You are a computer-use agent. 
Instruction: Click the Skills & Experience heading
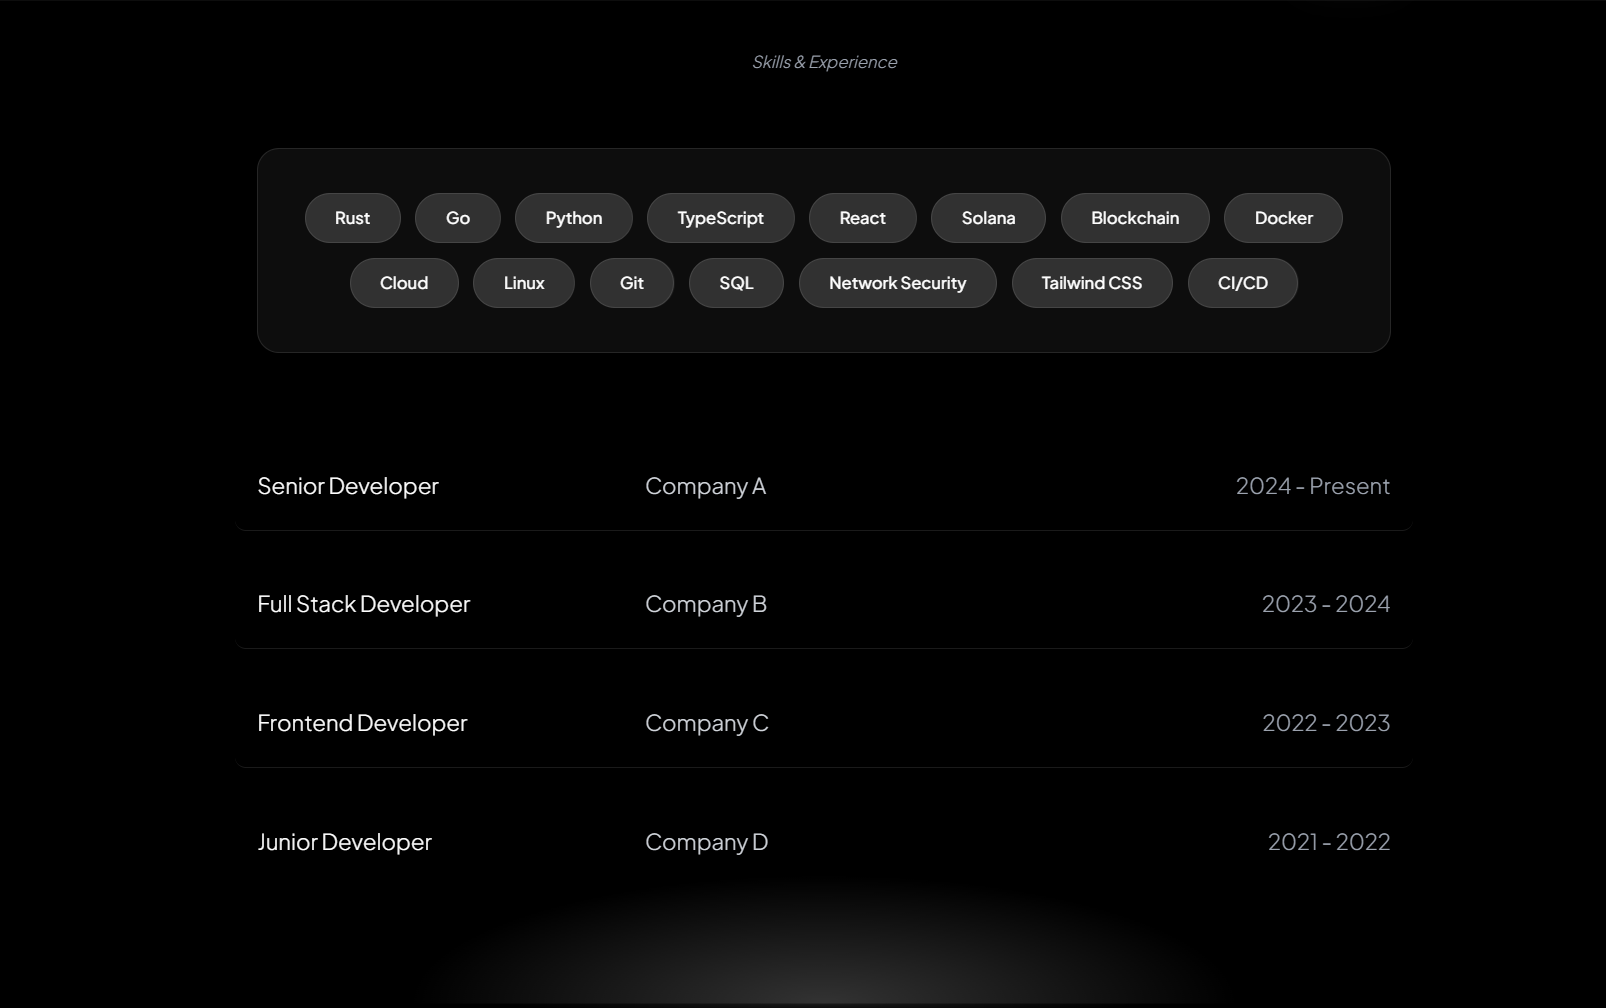pyautogui.click(x=824, y=62)
